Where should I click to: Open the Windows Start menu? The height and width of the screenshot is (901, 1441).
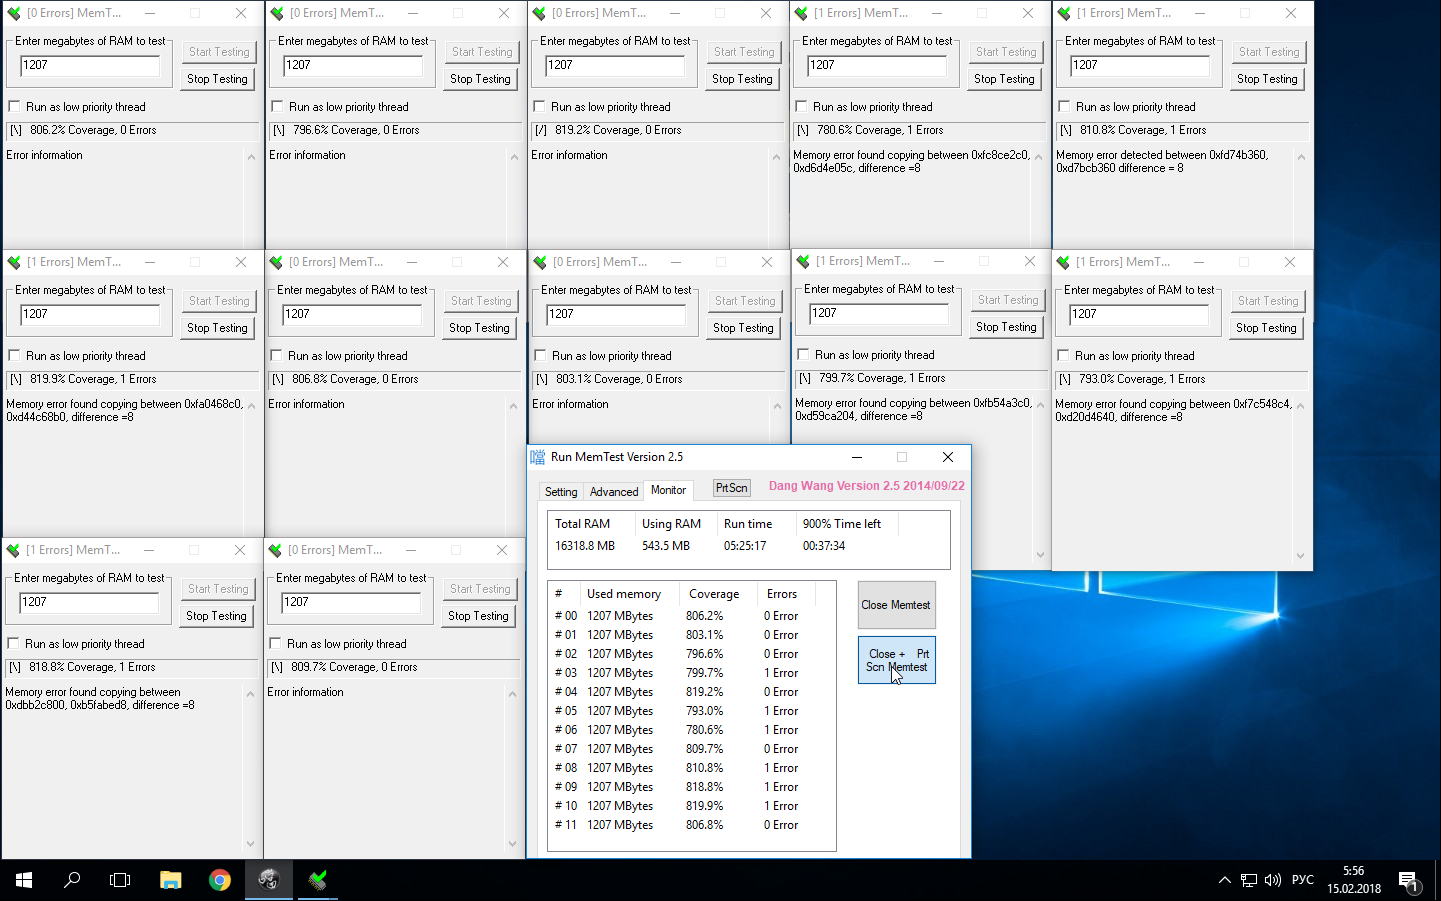tap(24, 880)
